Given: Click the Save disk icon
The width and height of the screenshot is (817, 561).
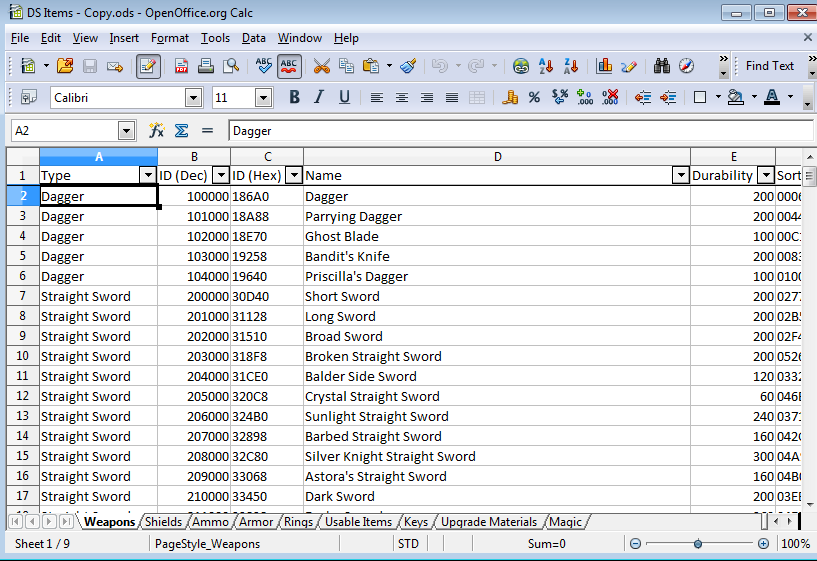Looking at the screenshot, I should click(x=90, y=66).
